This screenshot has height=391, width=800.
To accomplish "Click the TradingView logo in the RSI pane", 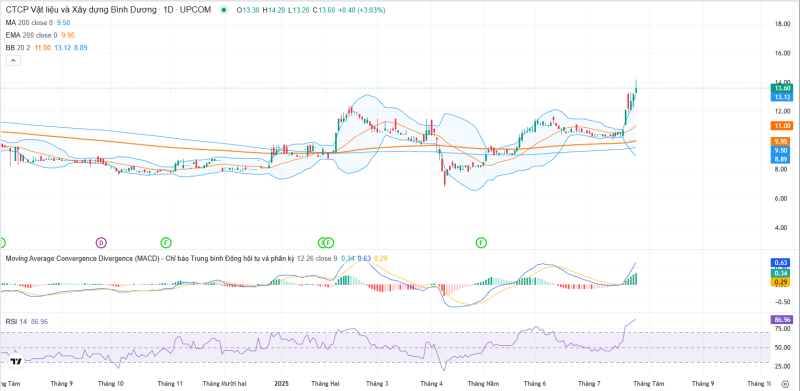I will point(16,361).
